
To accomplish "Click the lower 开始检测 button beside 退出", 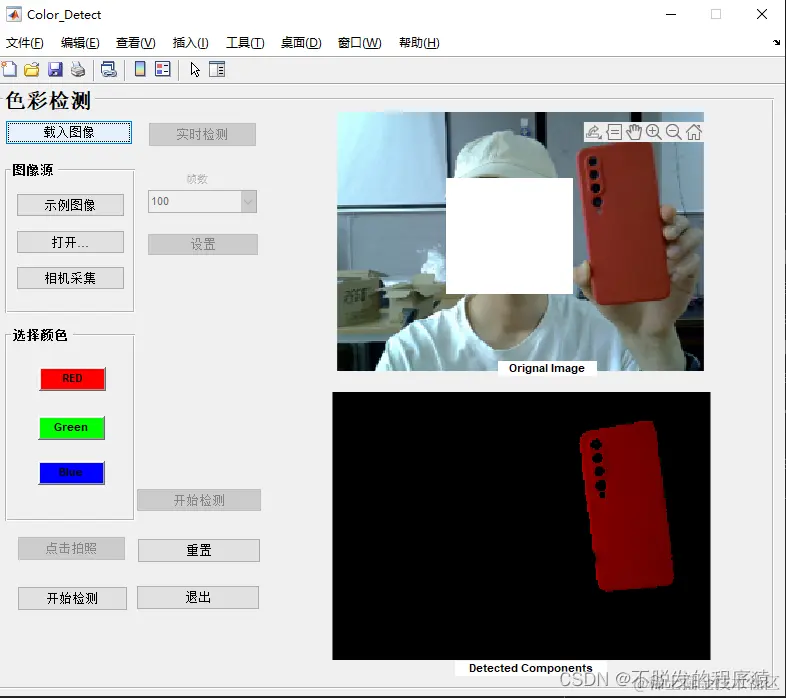I will click(x=72, y=598).
